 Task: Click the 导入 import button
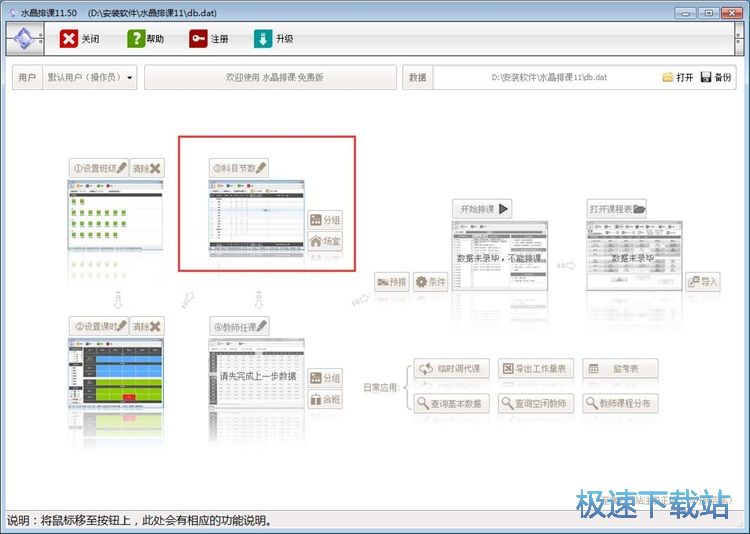702,282
